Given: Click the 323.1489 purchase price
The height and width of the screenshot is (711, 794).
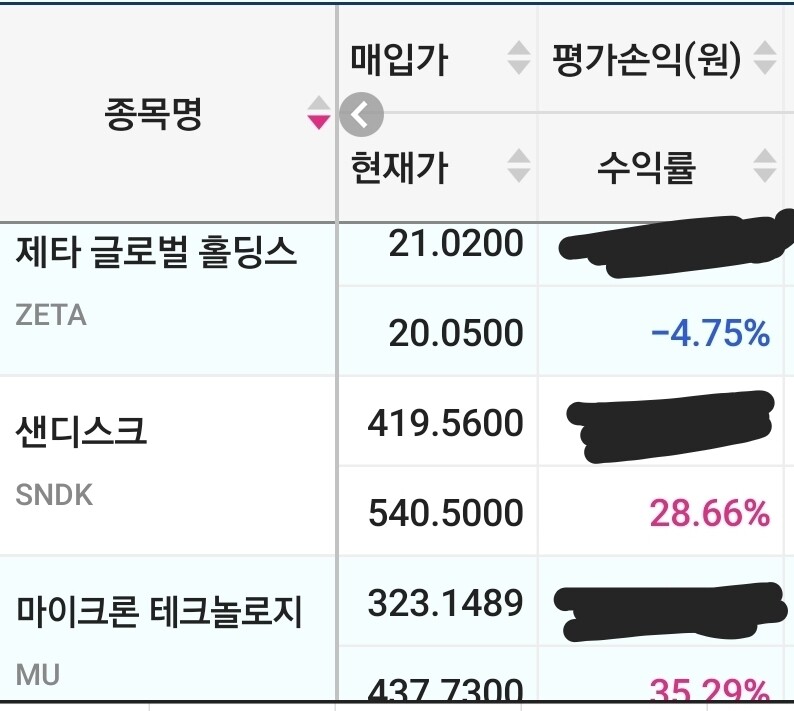Looking at the screenshot, I should point(446,603).
